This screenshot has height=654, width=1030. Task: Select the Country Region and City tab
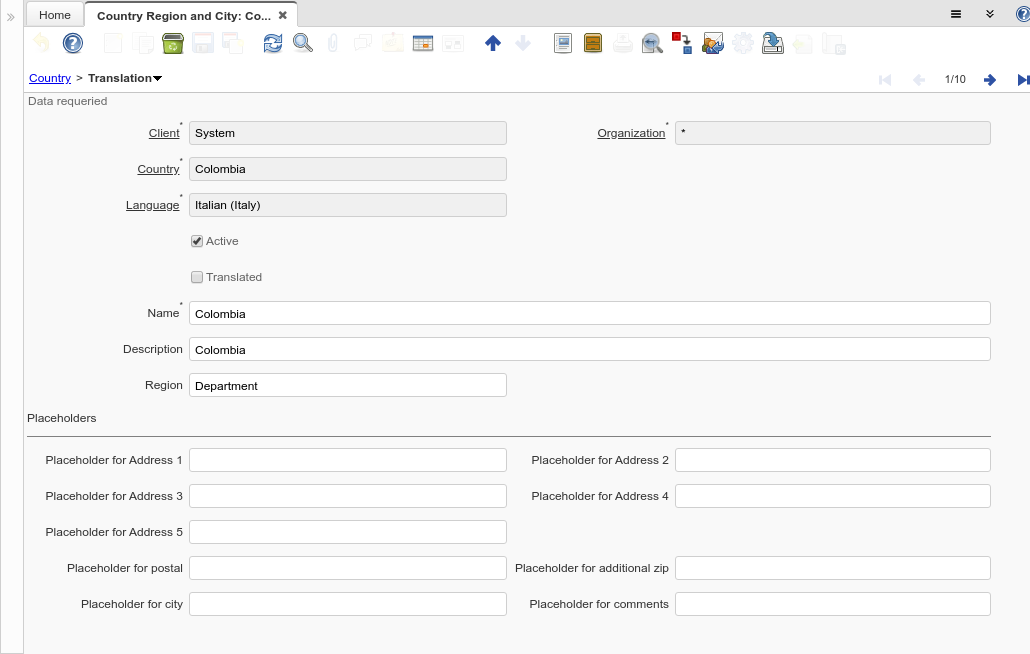click(x=182, y=16)
